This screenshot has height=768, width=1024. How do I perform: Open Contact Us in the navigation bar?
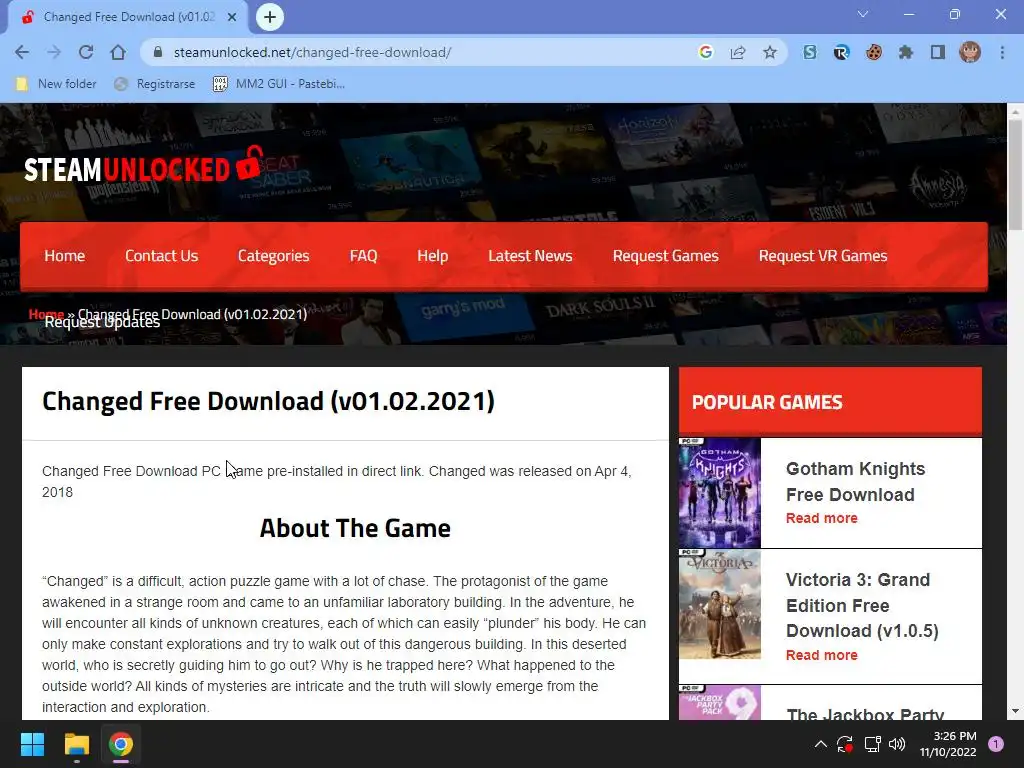coord(161,256)
